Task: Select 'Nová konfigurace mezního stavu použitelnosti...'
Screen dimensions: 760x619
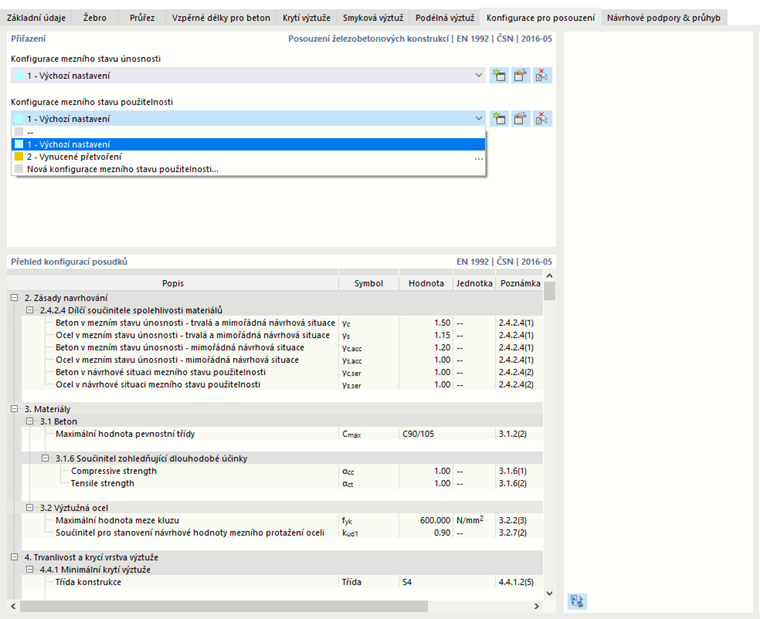Action: [248, 169]
